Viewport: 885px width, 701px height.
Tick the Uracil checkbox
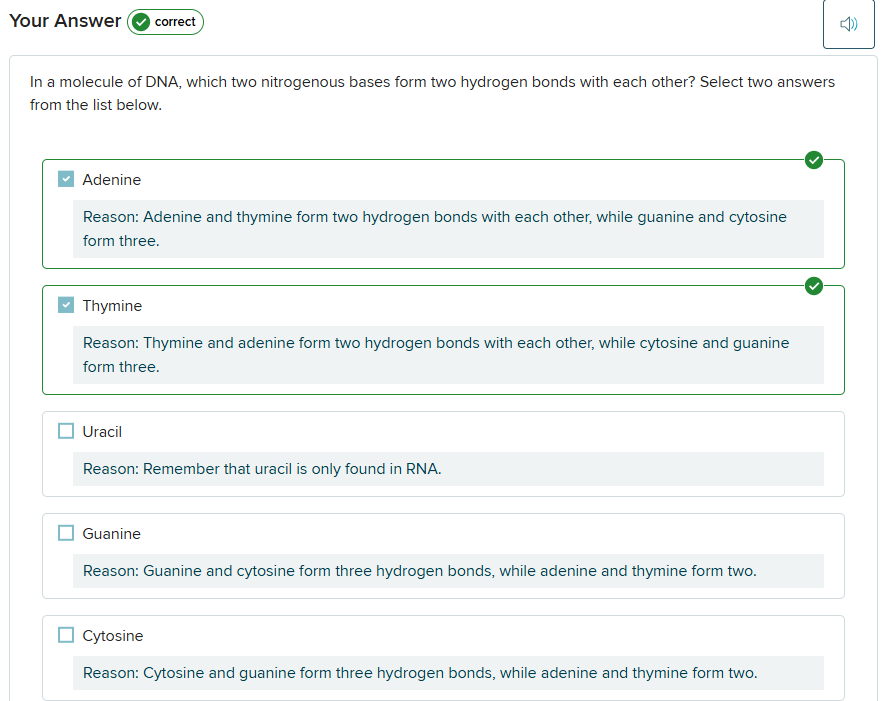pyautogui.click(x=66, y=431)
